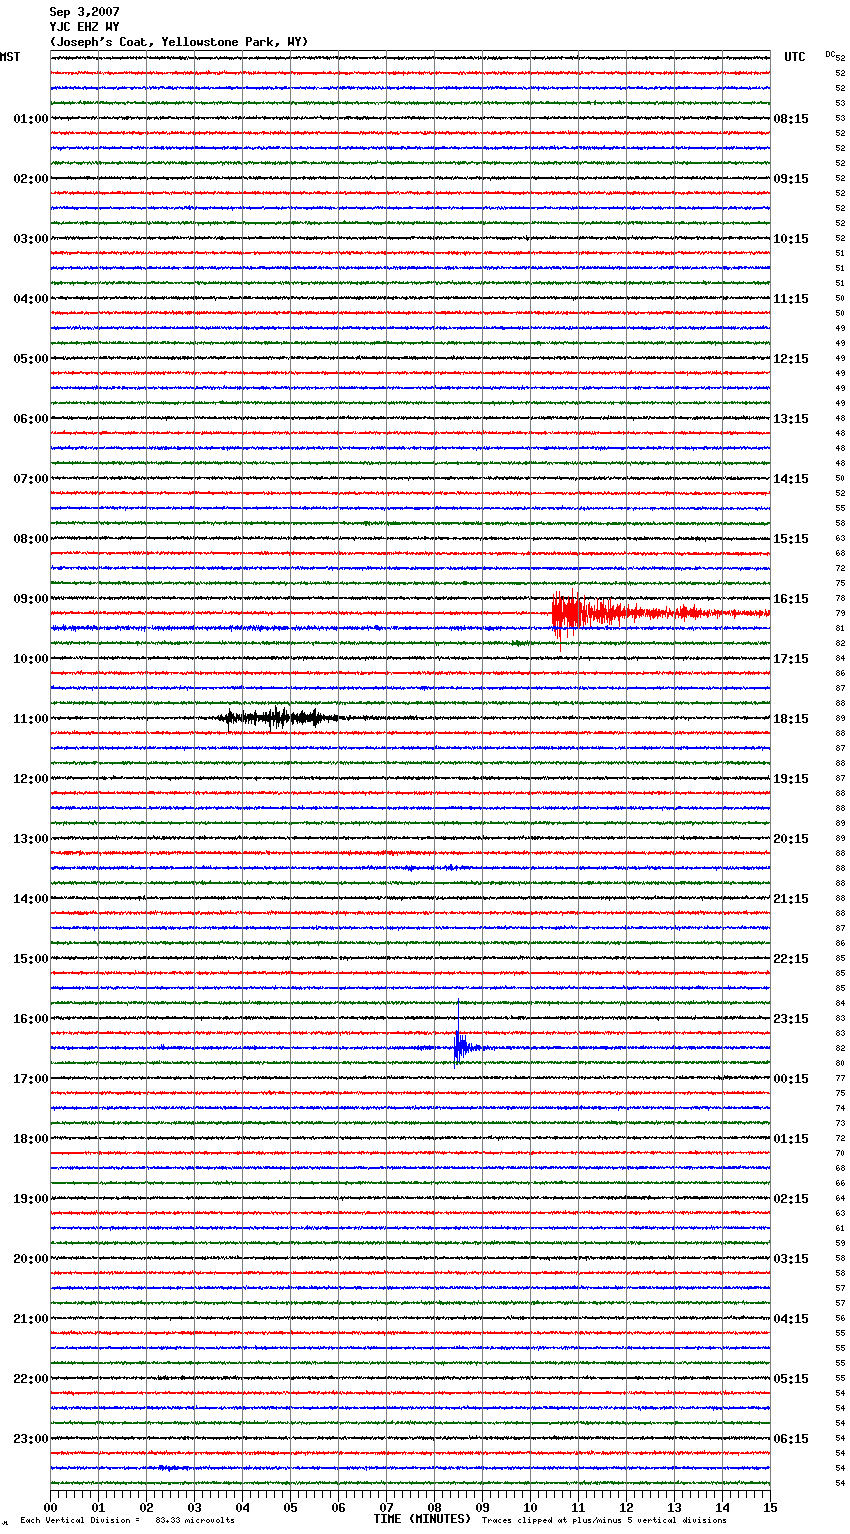Click the 22:15 UTC time label

point(791,959)
